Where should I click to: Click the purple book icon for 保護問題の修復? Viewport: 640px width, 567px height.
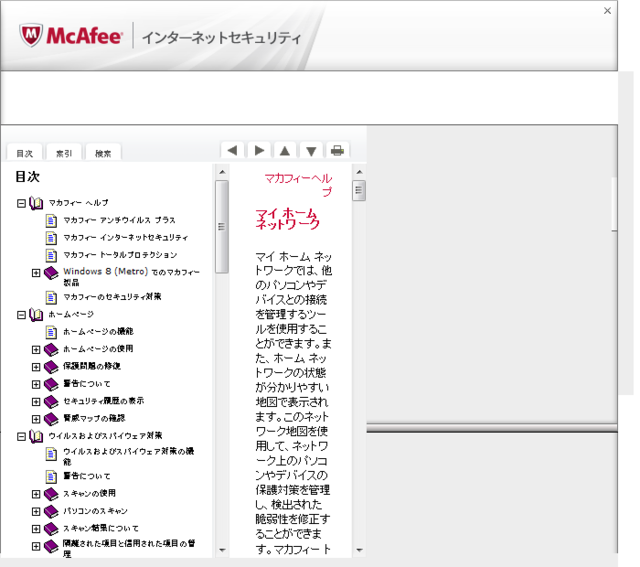(51, 367)
